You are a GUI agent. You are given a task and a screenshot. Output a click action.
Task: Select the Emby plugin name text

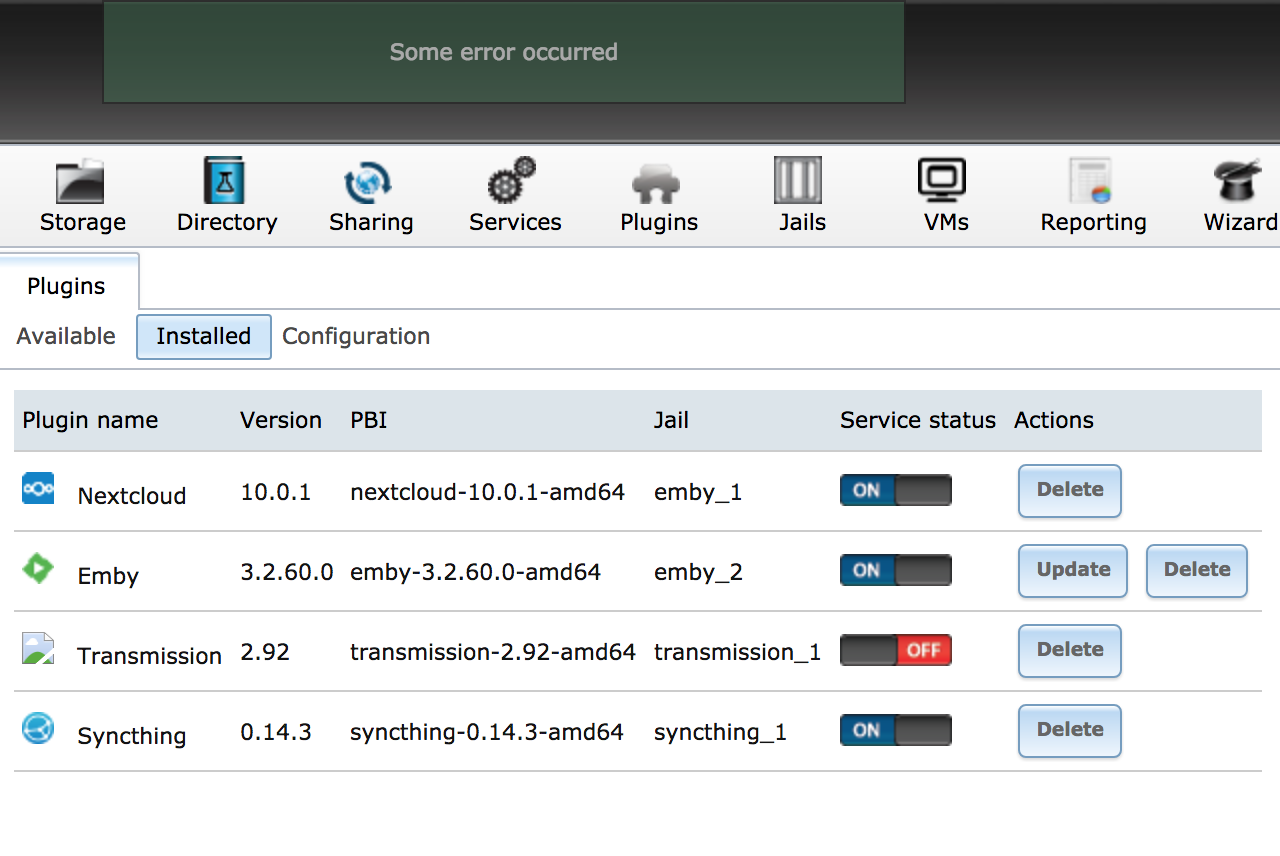click(x=108, y=576)
